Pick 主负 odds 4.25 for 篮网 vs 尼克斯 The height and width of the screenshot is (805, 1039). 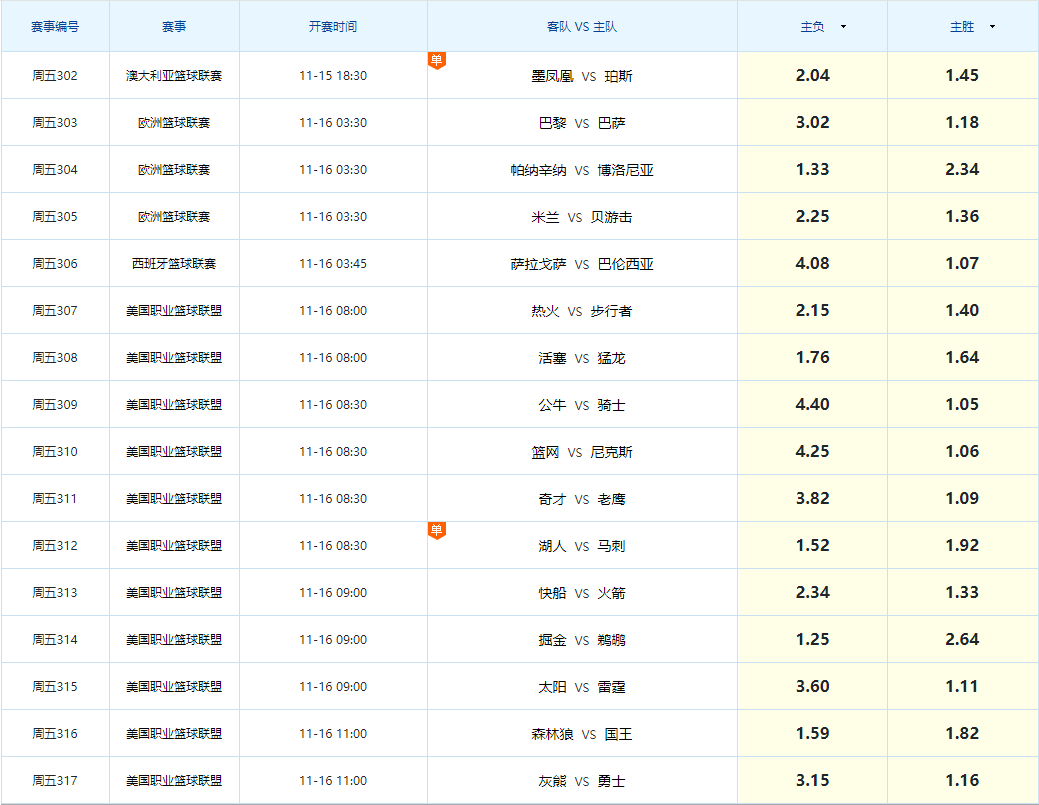pyautogui.click(x=812, y=452)
